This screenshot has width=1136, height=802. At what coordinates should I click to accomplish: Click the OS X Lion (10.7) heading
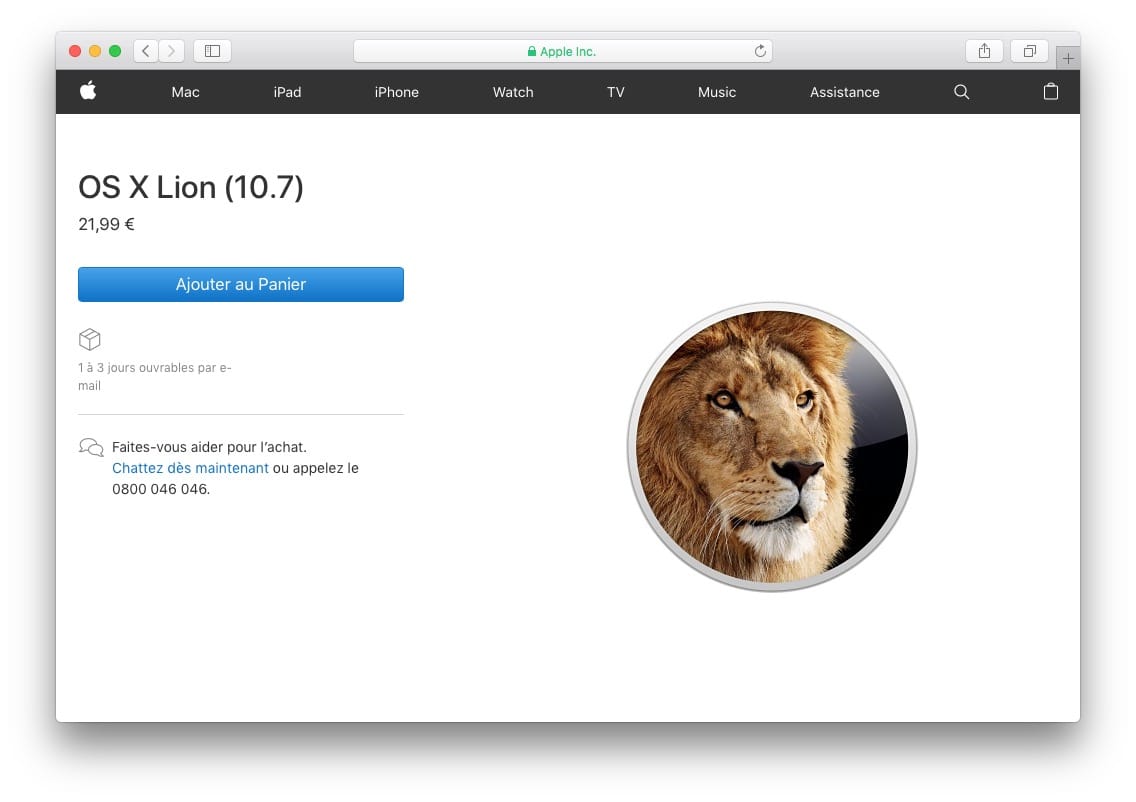pos(191,188)
